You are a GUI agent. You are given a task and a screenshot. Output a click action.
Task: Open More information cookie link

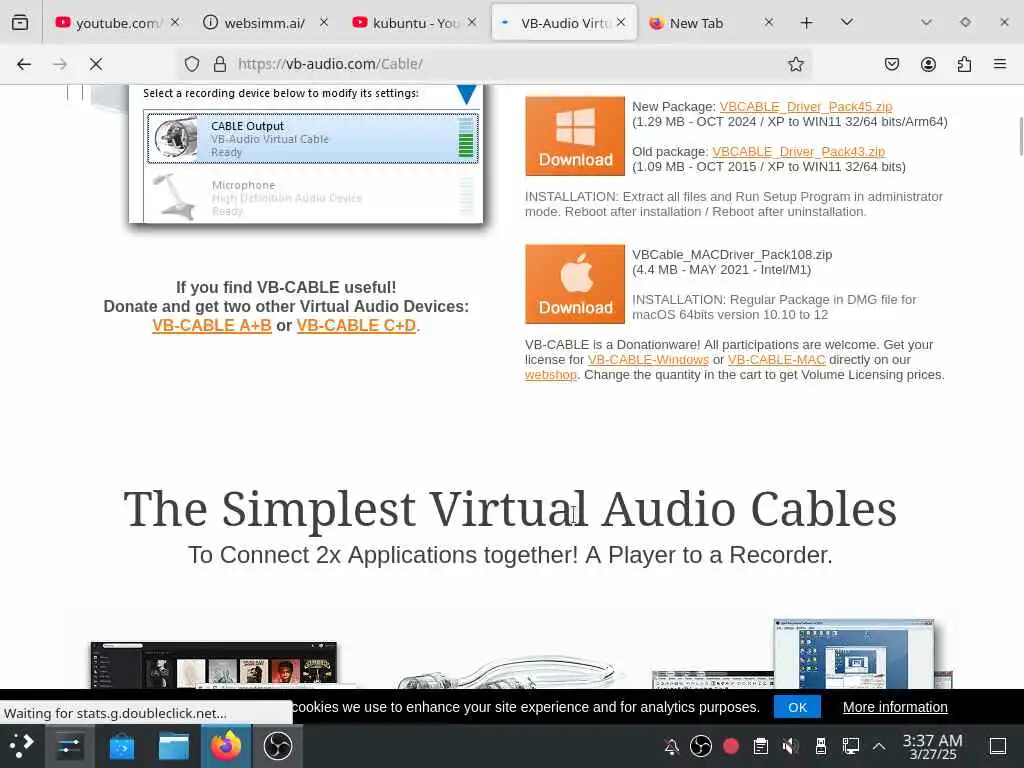895,707
